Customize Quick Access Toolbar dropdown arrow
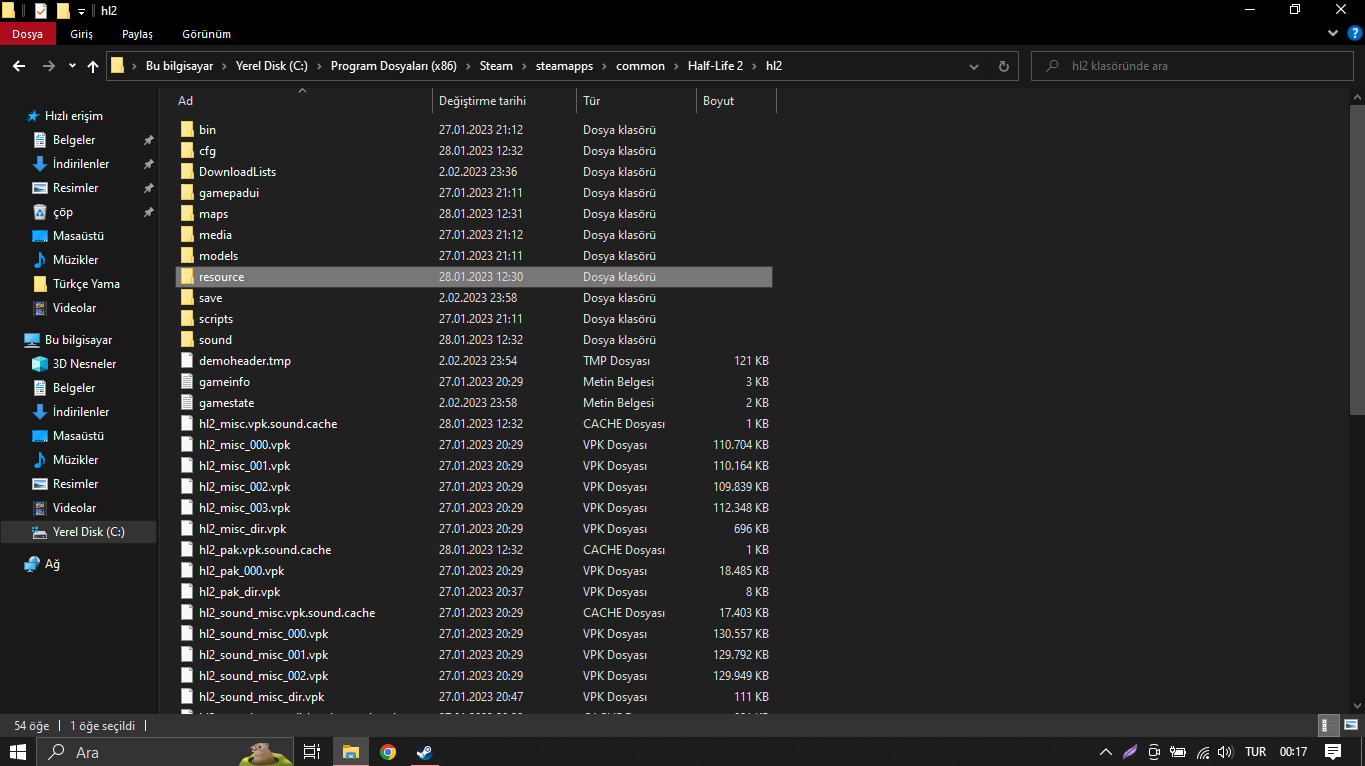1365x766 pixels. (81, 11)
